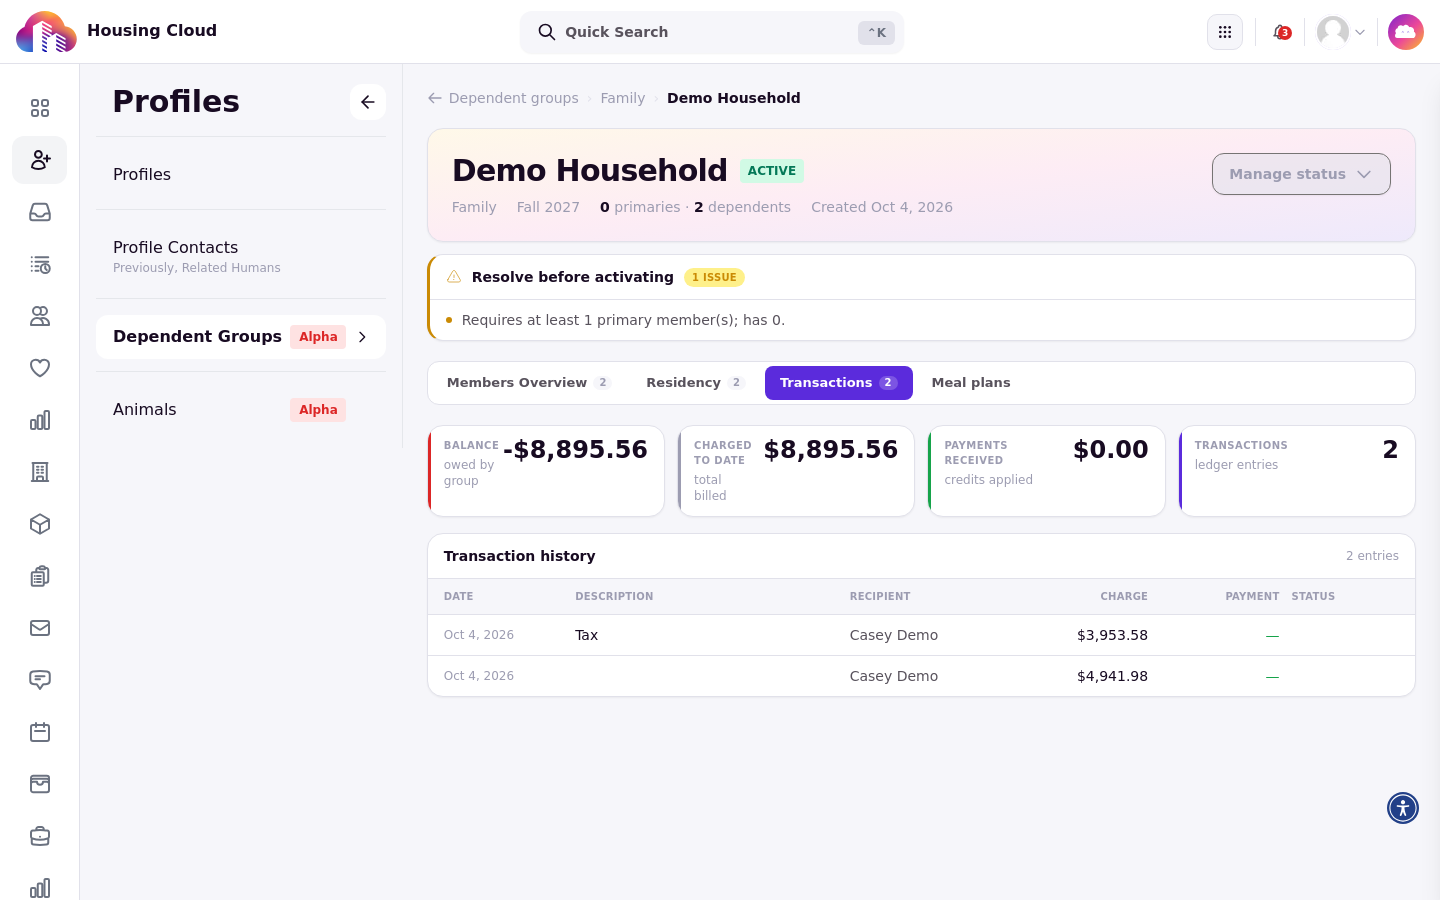Open Profile Contacts in the side menu

point(241,256)
